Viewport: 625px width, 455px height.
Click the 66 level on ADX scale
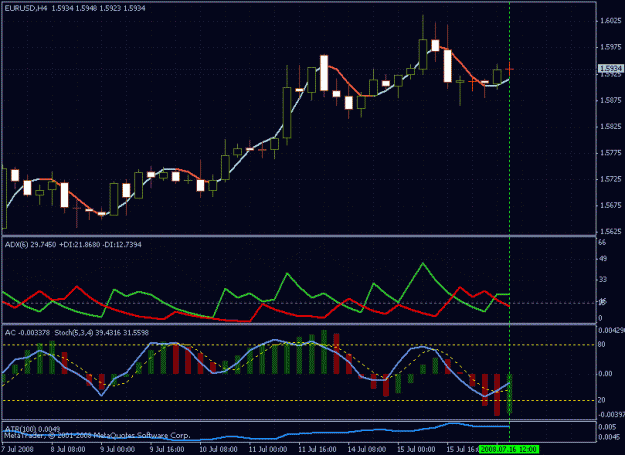click(x=603, y=242)
